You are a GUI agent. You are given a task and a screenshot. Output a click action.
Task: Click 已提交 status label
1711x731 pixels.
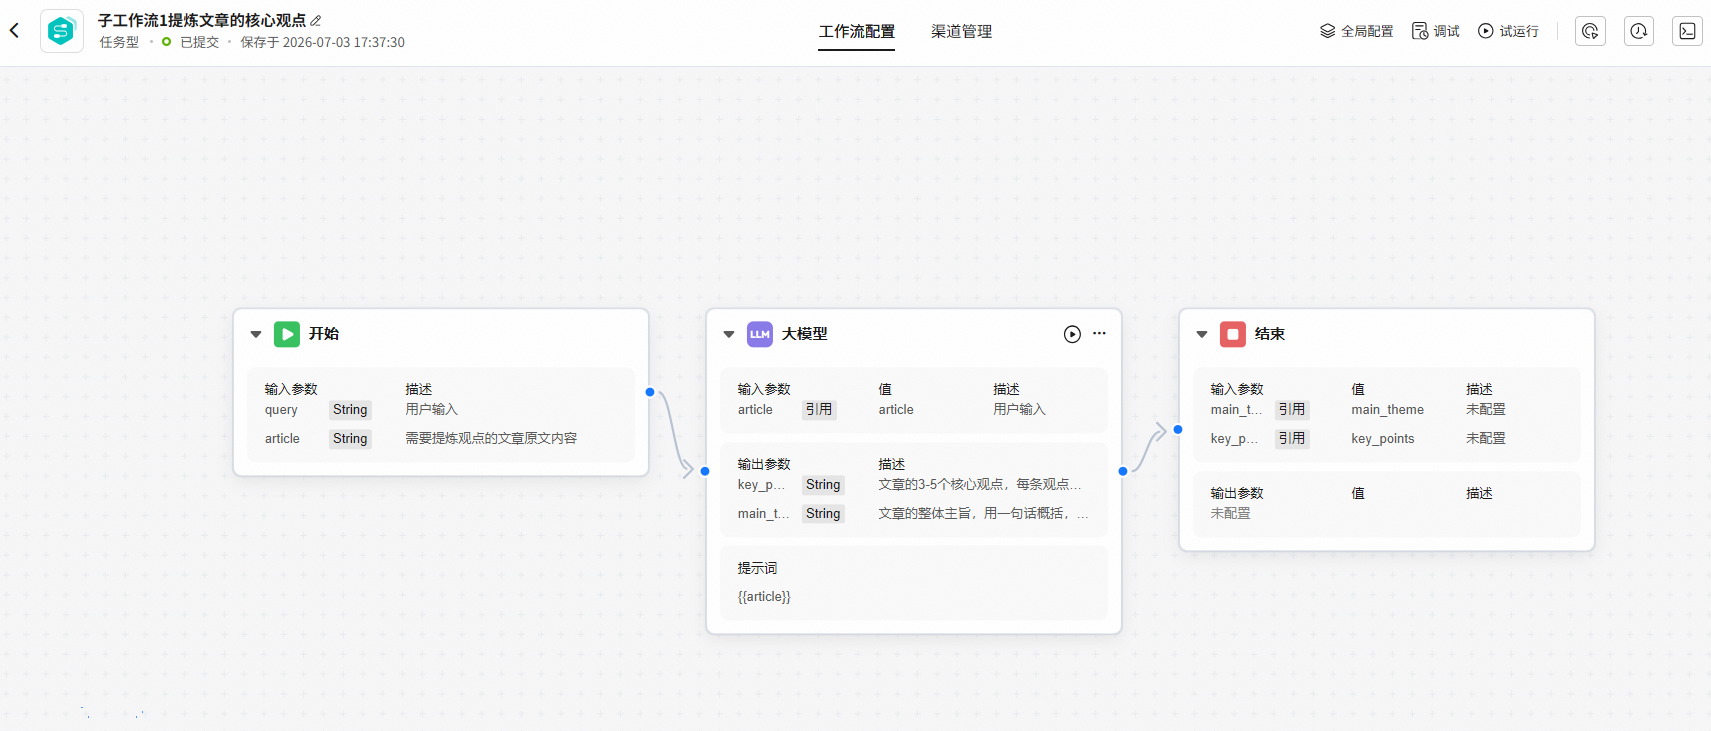pyautogui.click(x=199, y=42)
